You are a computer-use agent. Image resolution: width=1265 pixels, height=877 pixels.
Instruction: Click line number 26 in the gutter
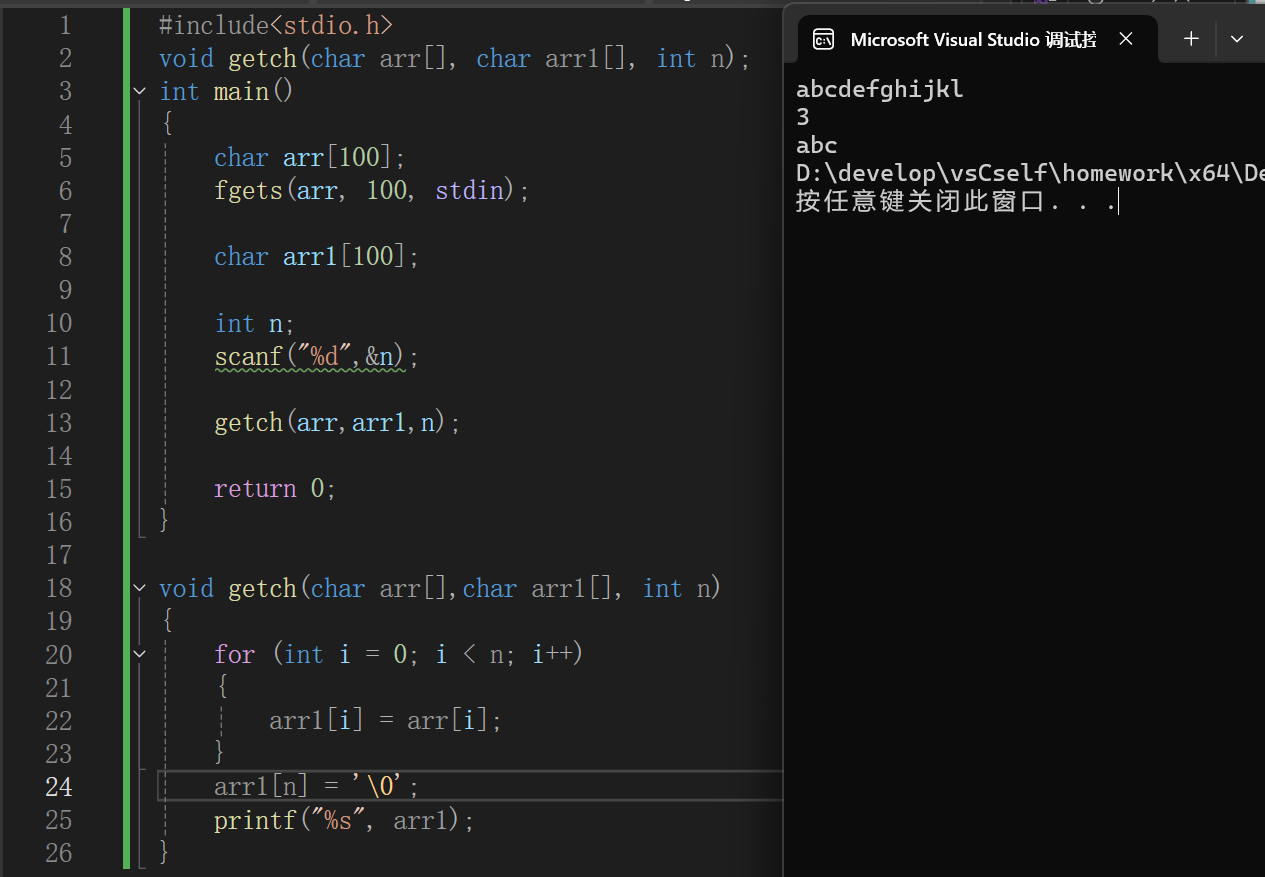tap(59, 853)
